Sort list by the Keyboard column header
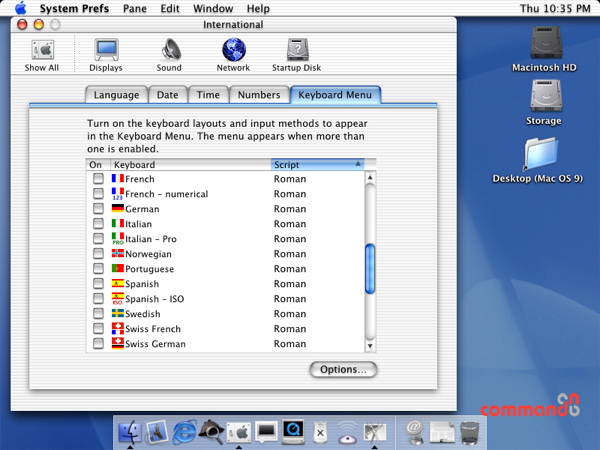This screenshot has width=600, height=450. [191, 165]
